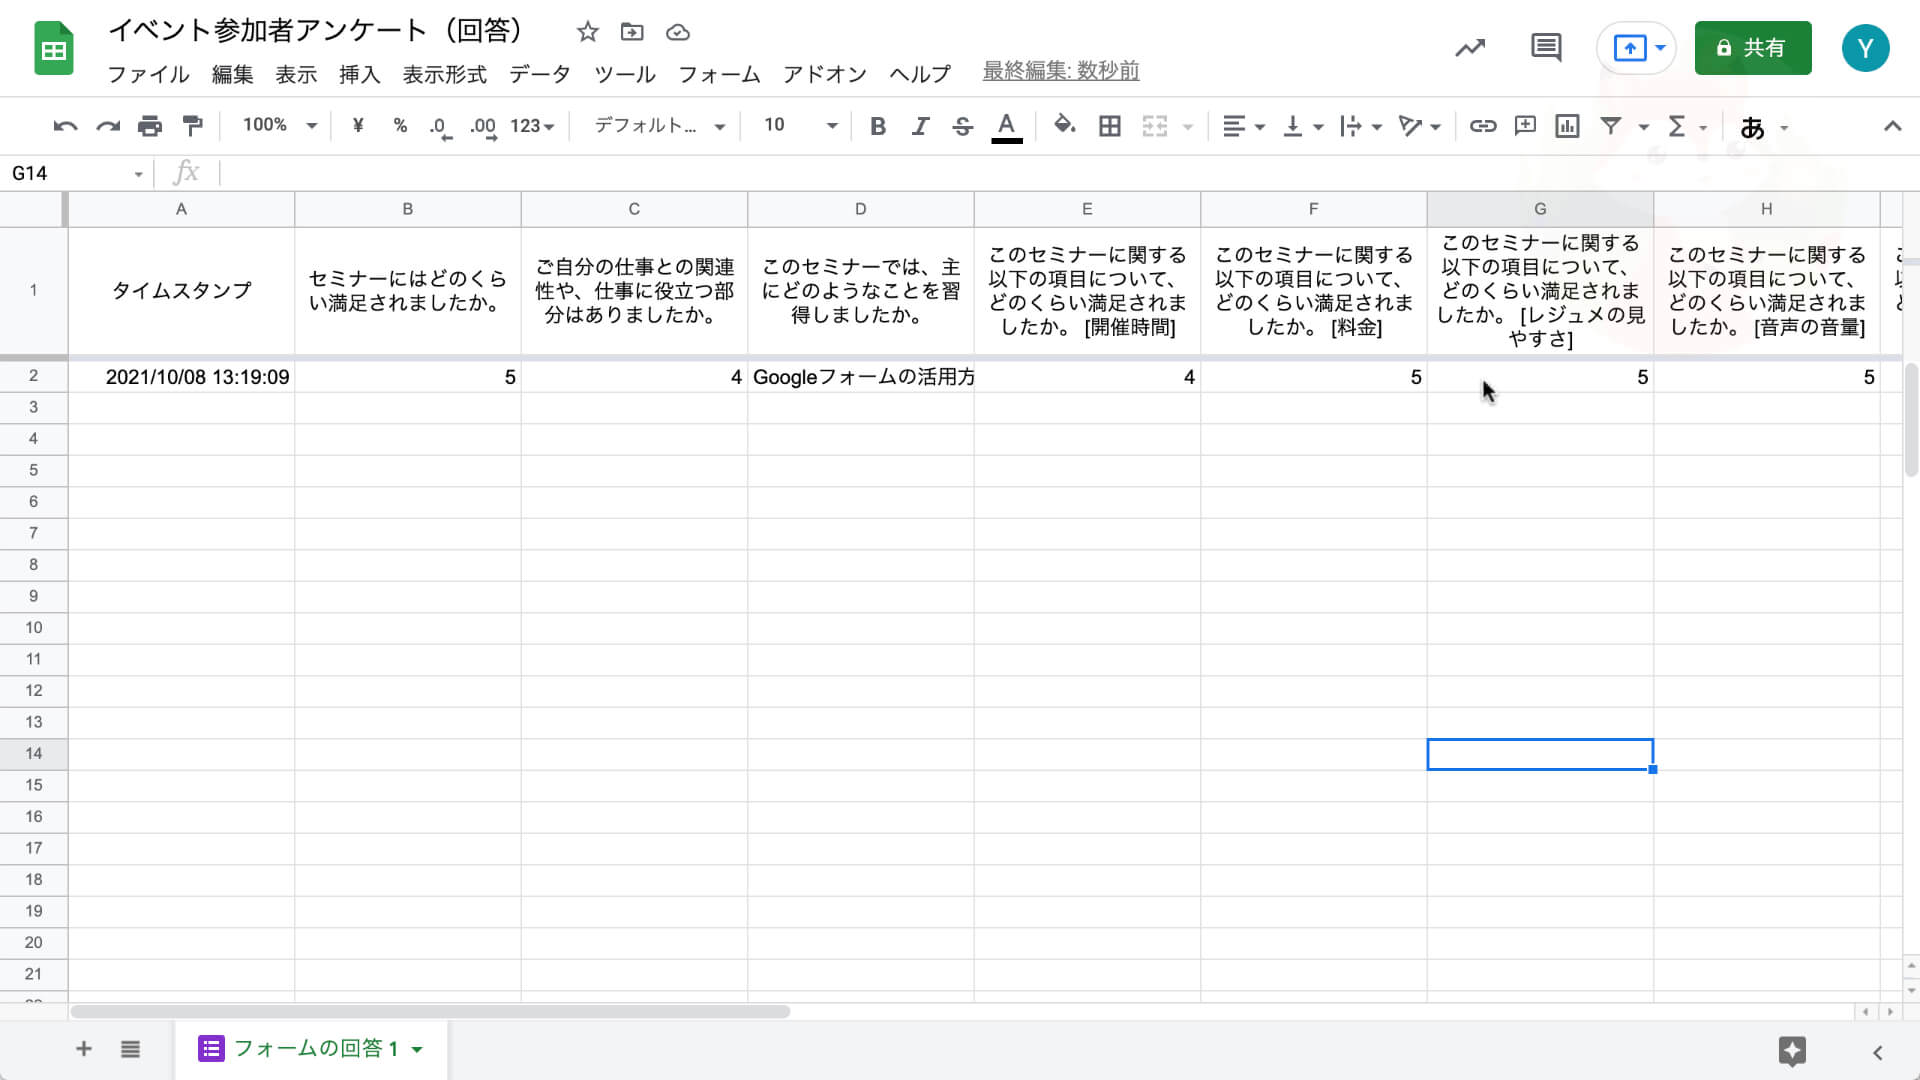This screenshot has width=1920, height=1080.
Task: Open the text color picker
Action: pyautogui.click(x=1007, y=127)
